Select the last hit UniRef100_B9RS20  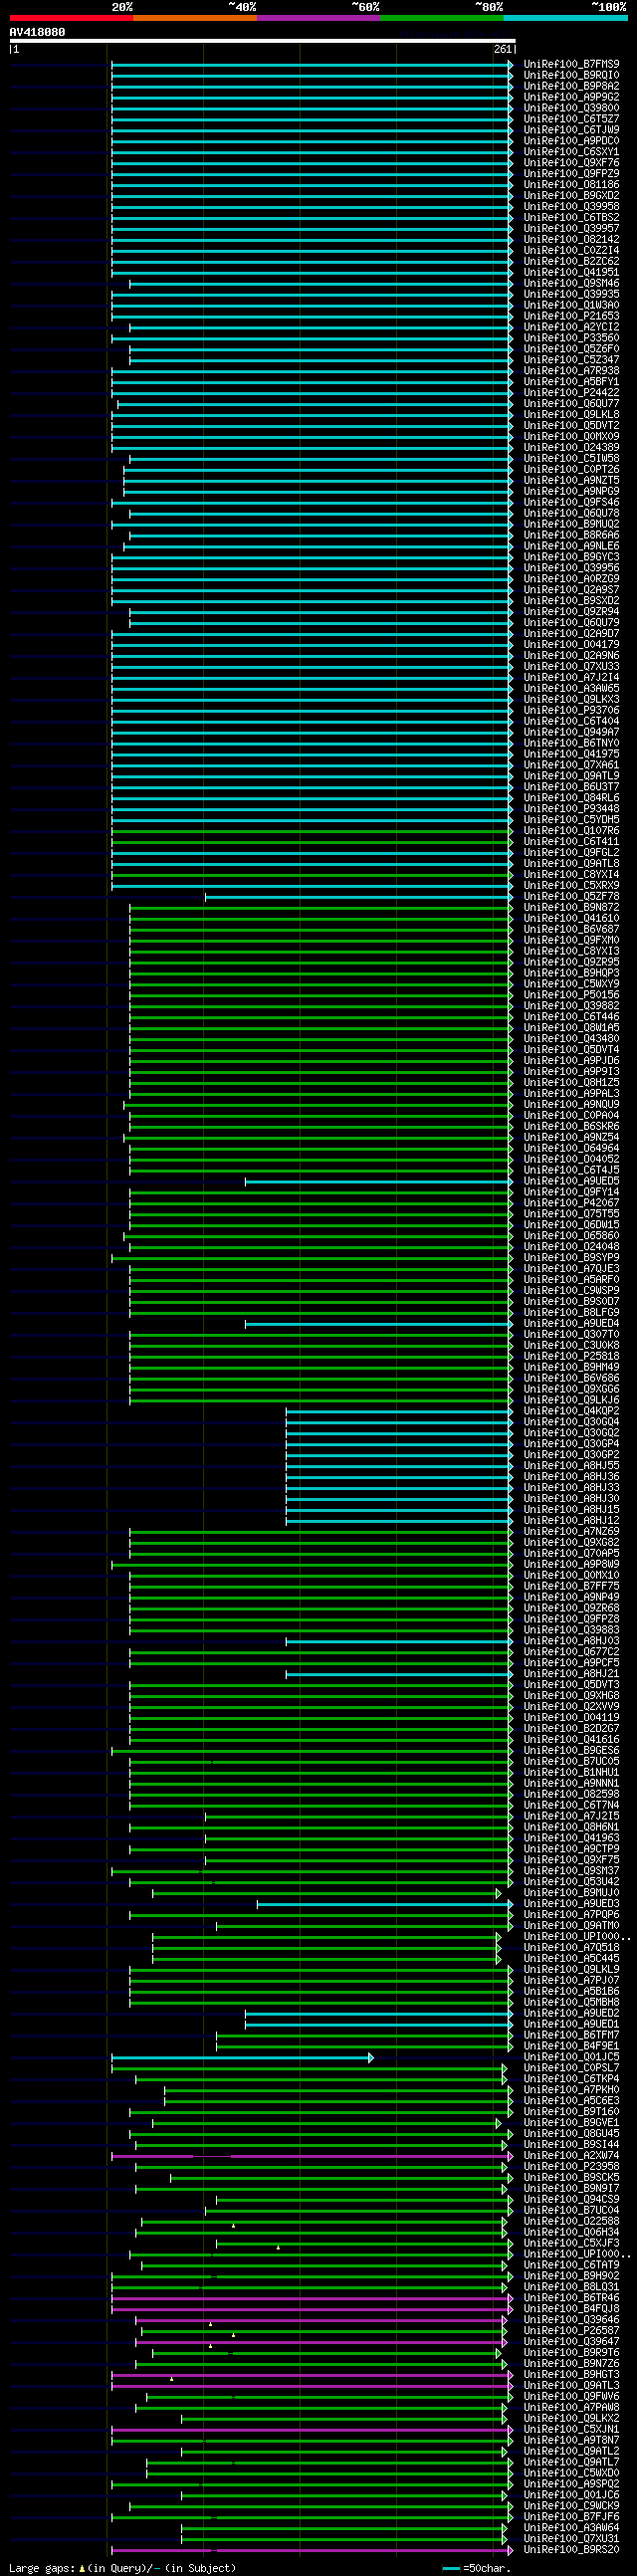pyautogui.click(x=571, y=2550)
